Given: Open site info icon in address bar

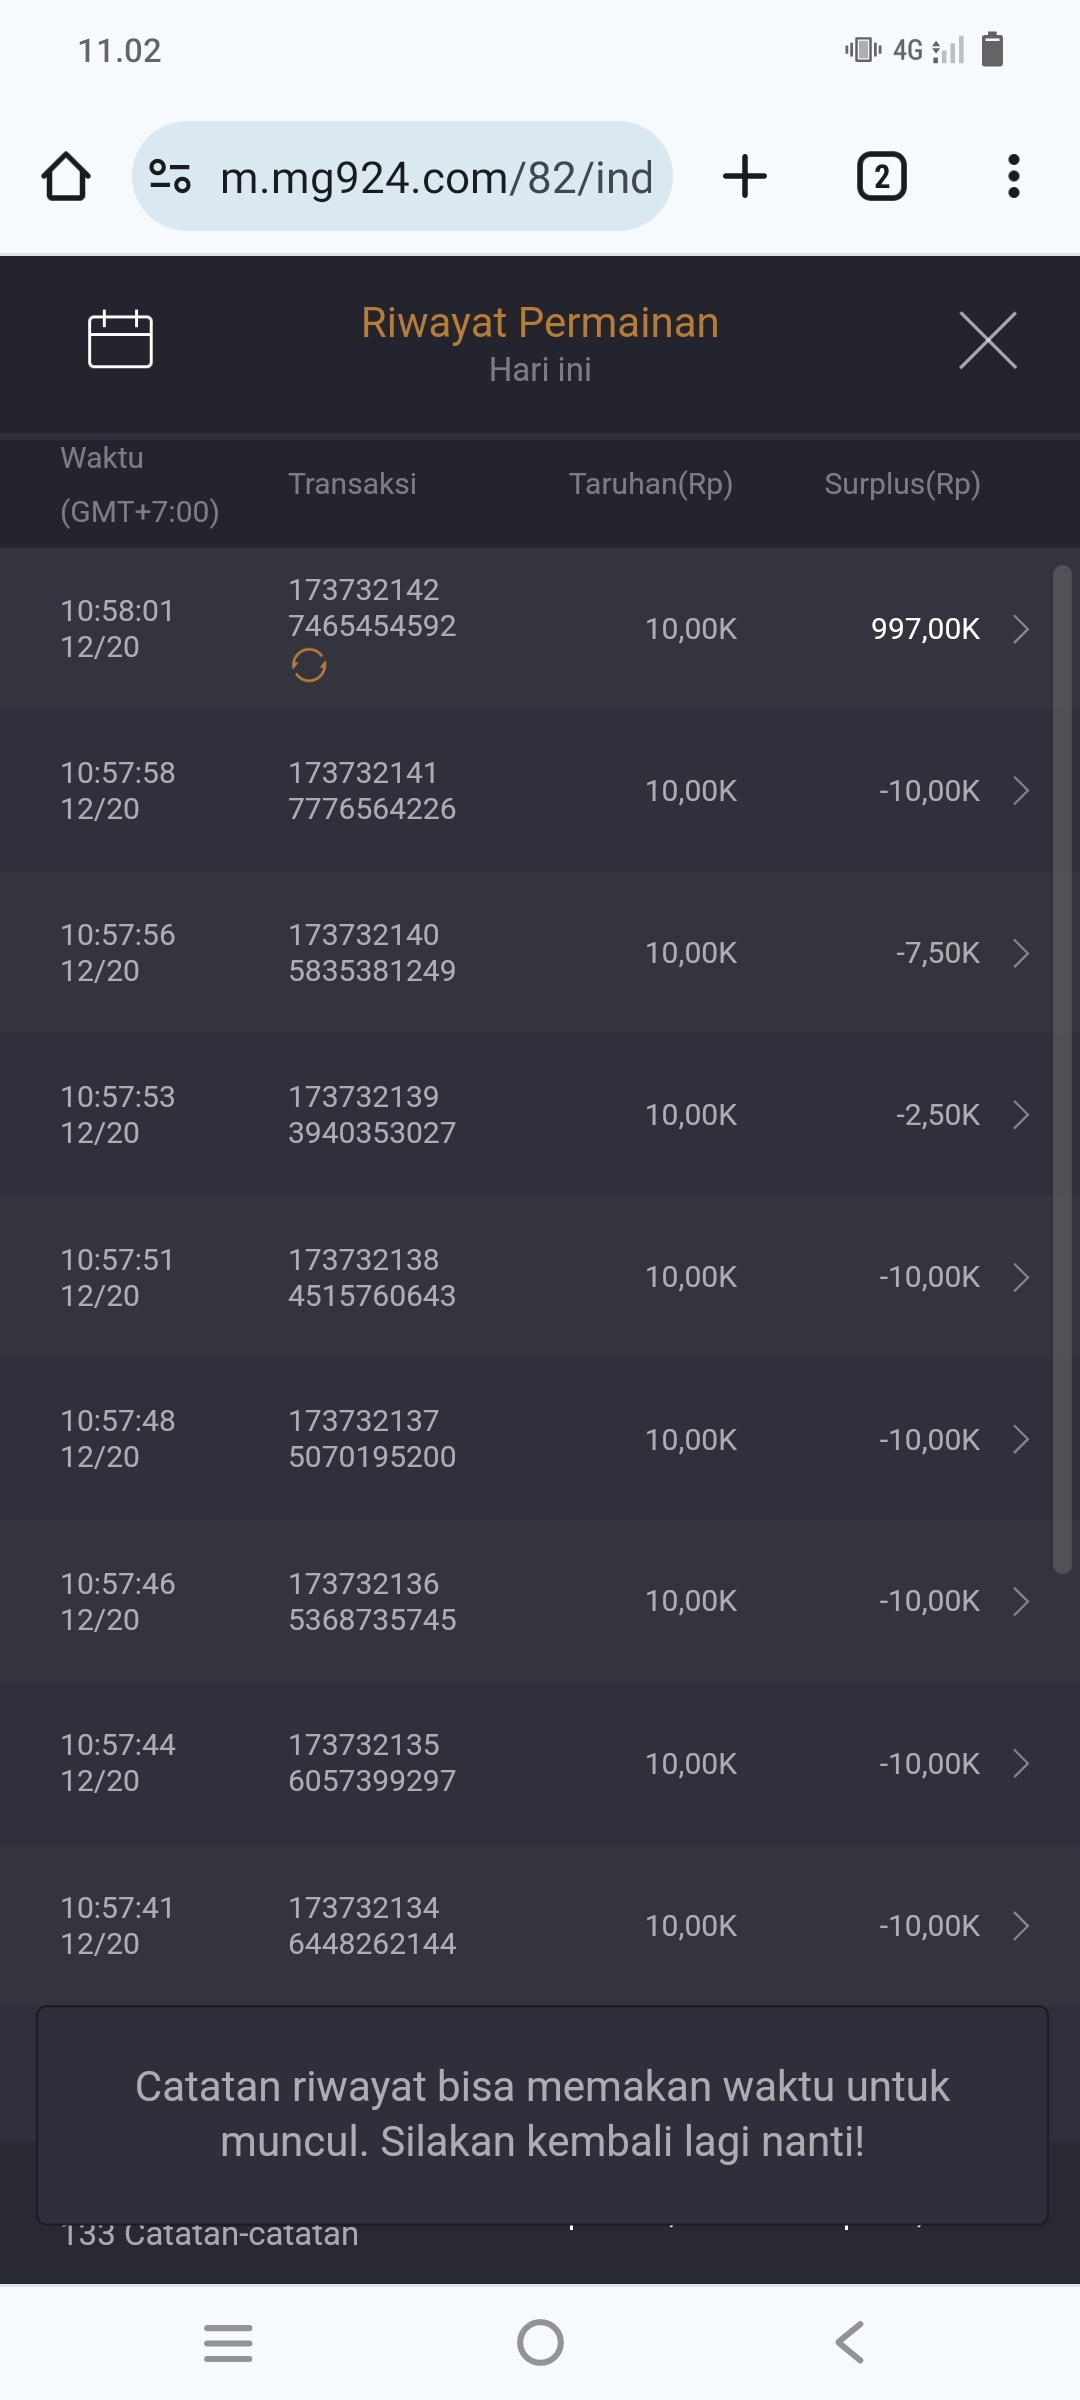Looking at the screenshot, I should click(170, 177).
